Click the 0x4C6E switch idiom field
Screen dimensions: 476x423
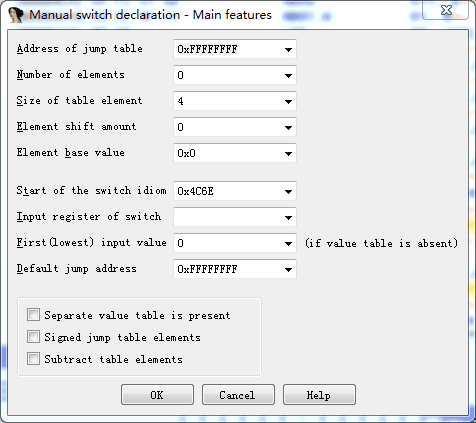(228, 191)
